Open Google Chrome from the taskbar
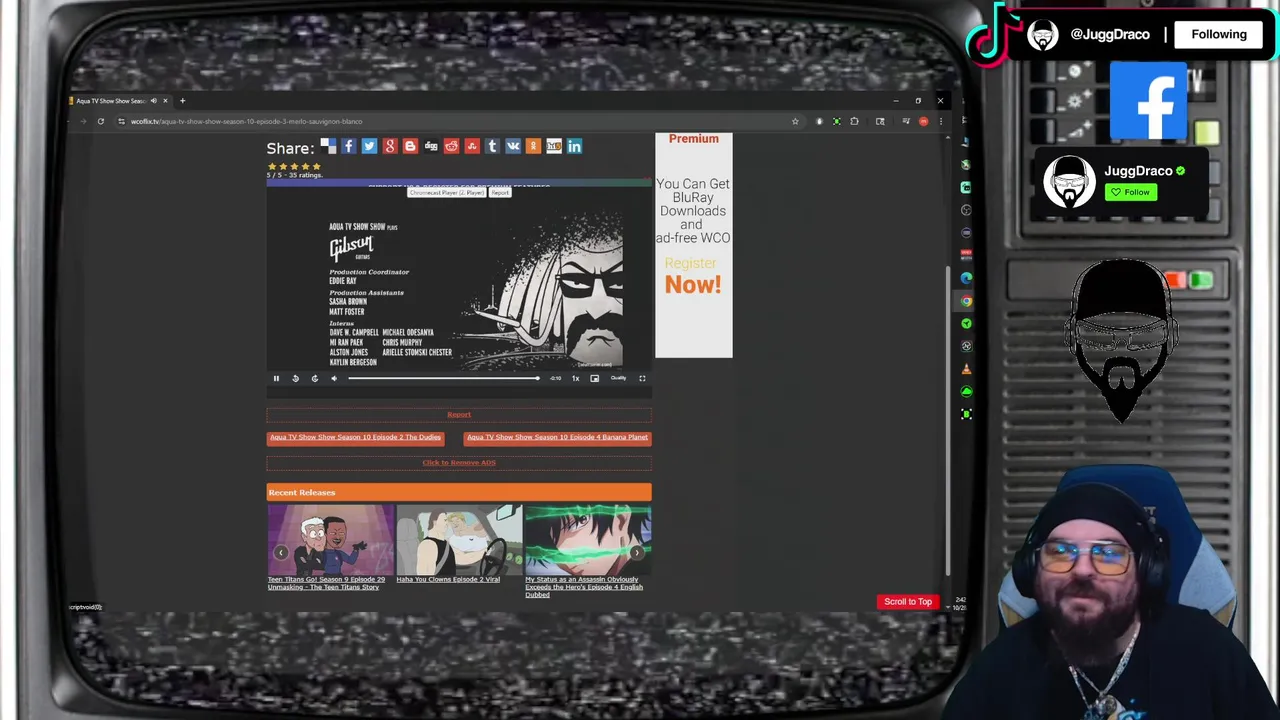1280x720 pixels. point(966,301)
